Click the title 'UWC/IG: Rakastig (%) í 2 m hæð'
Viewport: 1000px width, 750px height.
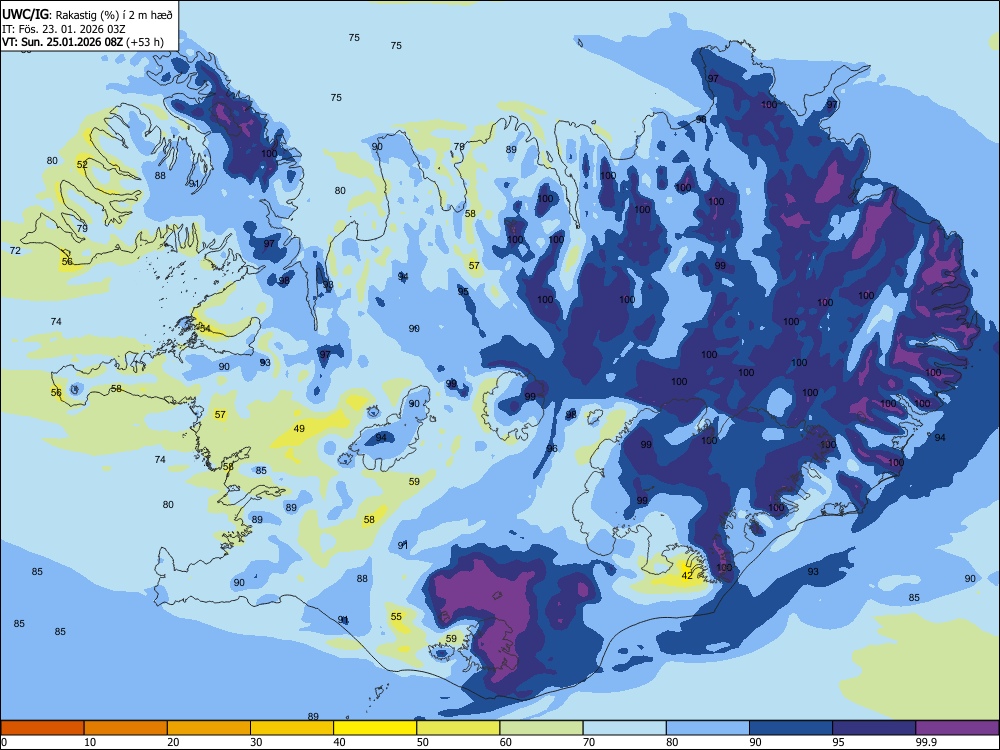(x=87, y=15)
